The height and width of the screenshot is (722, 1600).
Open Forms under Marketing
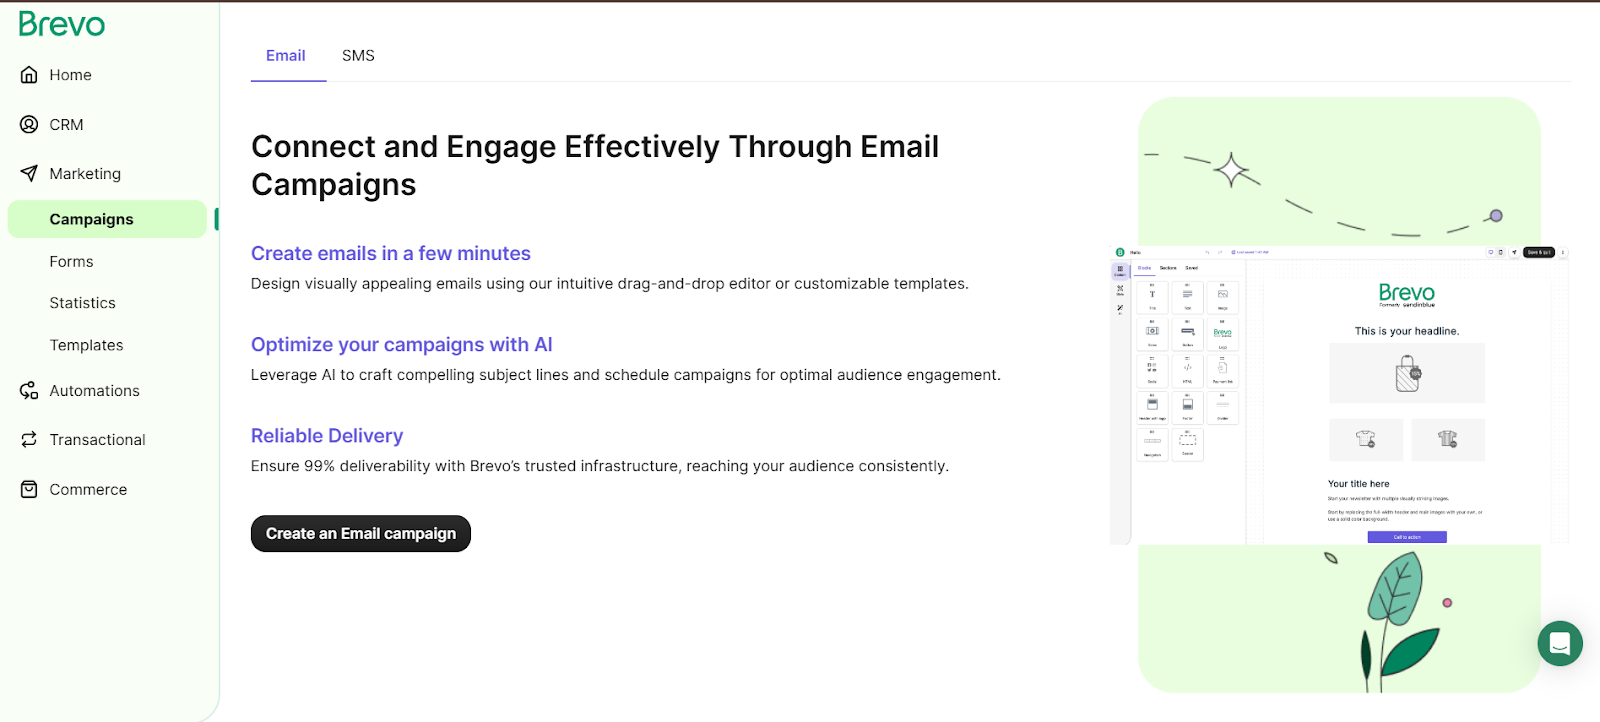coord(71,261)
